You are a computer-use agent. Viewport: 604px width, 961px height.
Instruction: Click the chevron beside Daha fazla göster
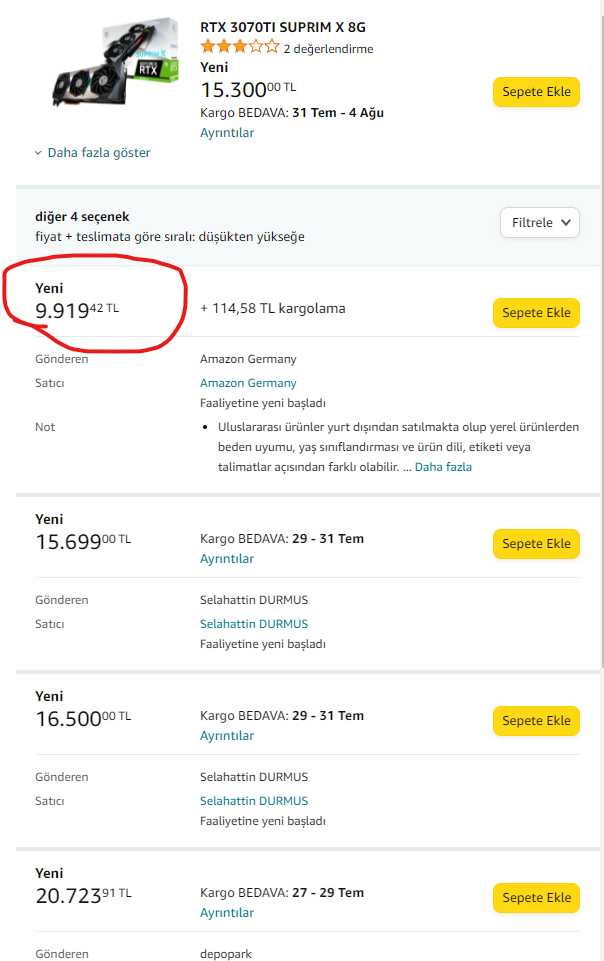(38, 153)
